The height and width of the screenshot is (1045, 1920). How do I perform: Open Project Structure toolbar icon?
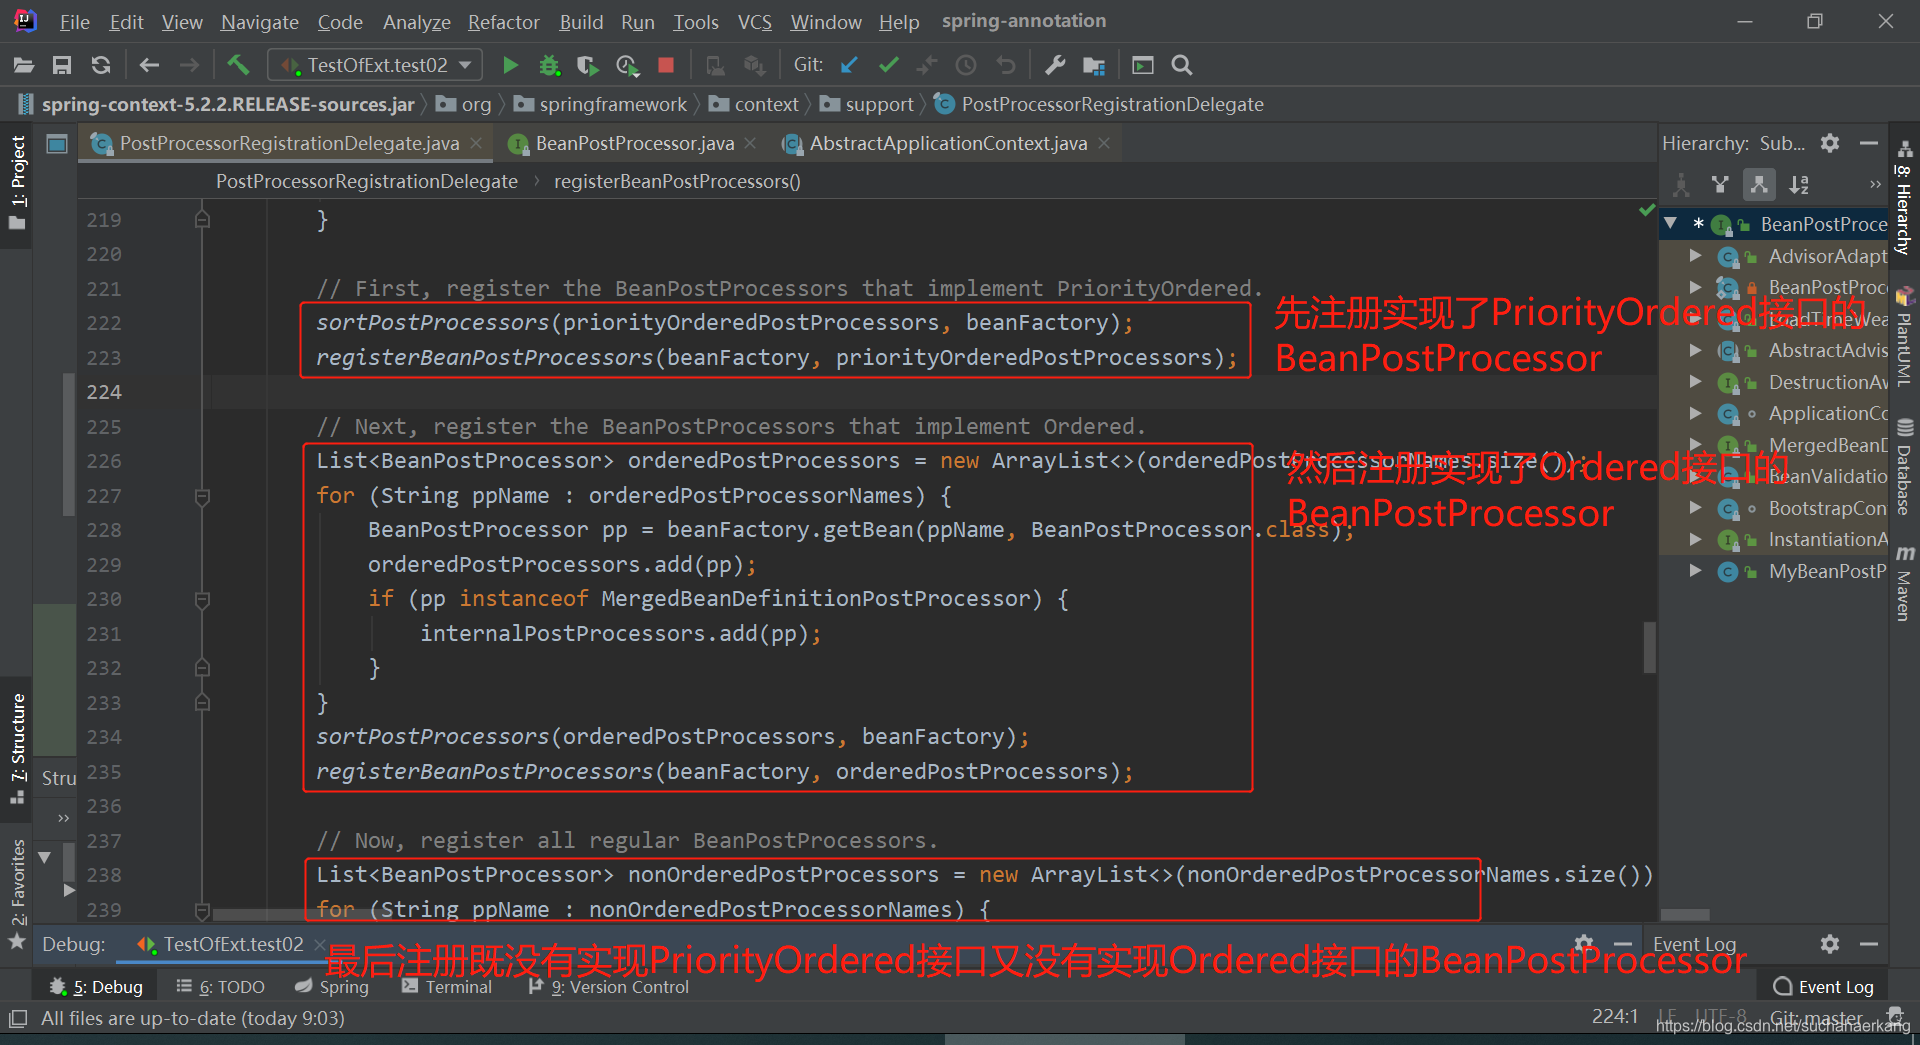tap(1094, 65)
